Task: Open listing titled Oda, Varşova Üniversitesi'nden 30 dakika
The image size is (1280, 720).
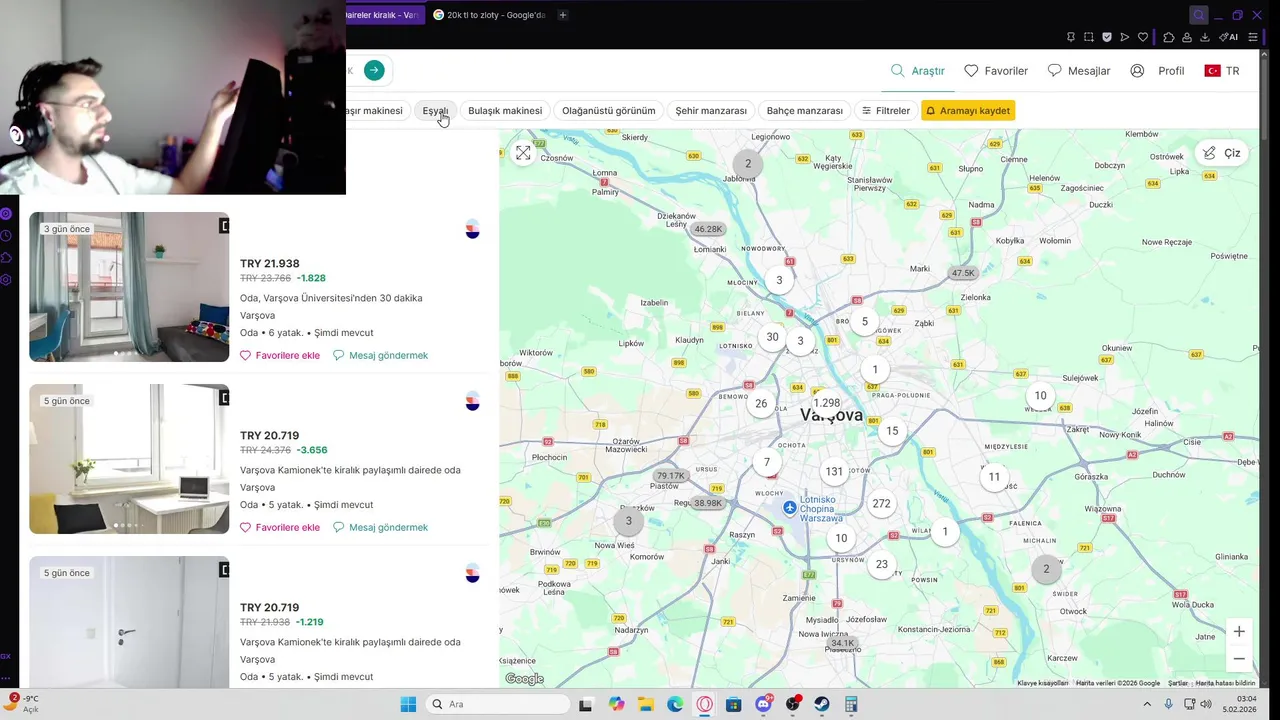Action: 331,298
